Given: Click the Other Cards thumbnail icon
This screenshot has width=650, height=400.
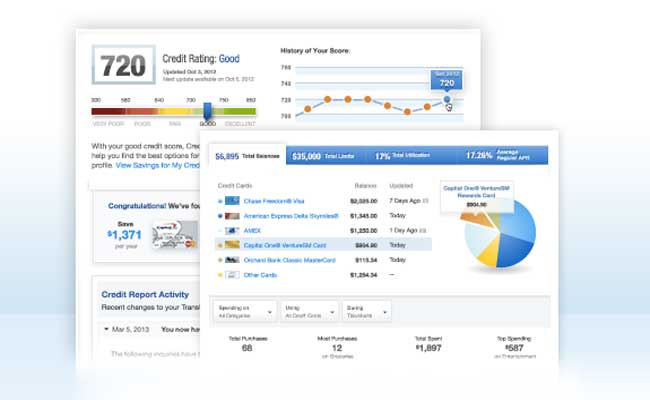Looking at the screenshot, I should coord(232,275).
